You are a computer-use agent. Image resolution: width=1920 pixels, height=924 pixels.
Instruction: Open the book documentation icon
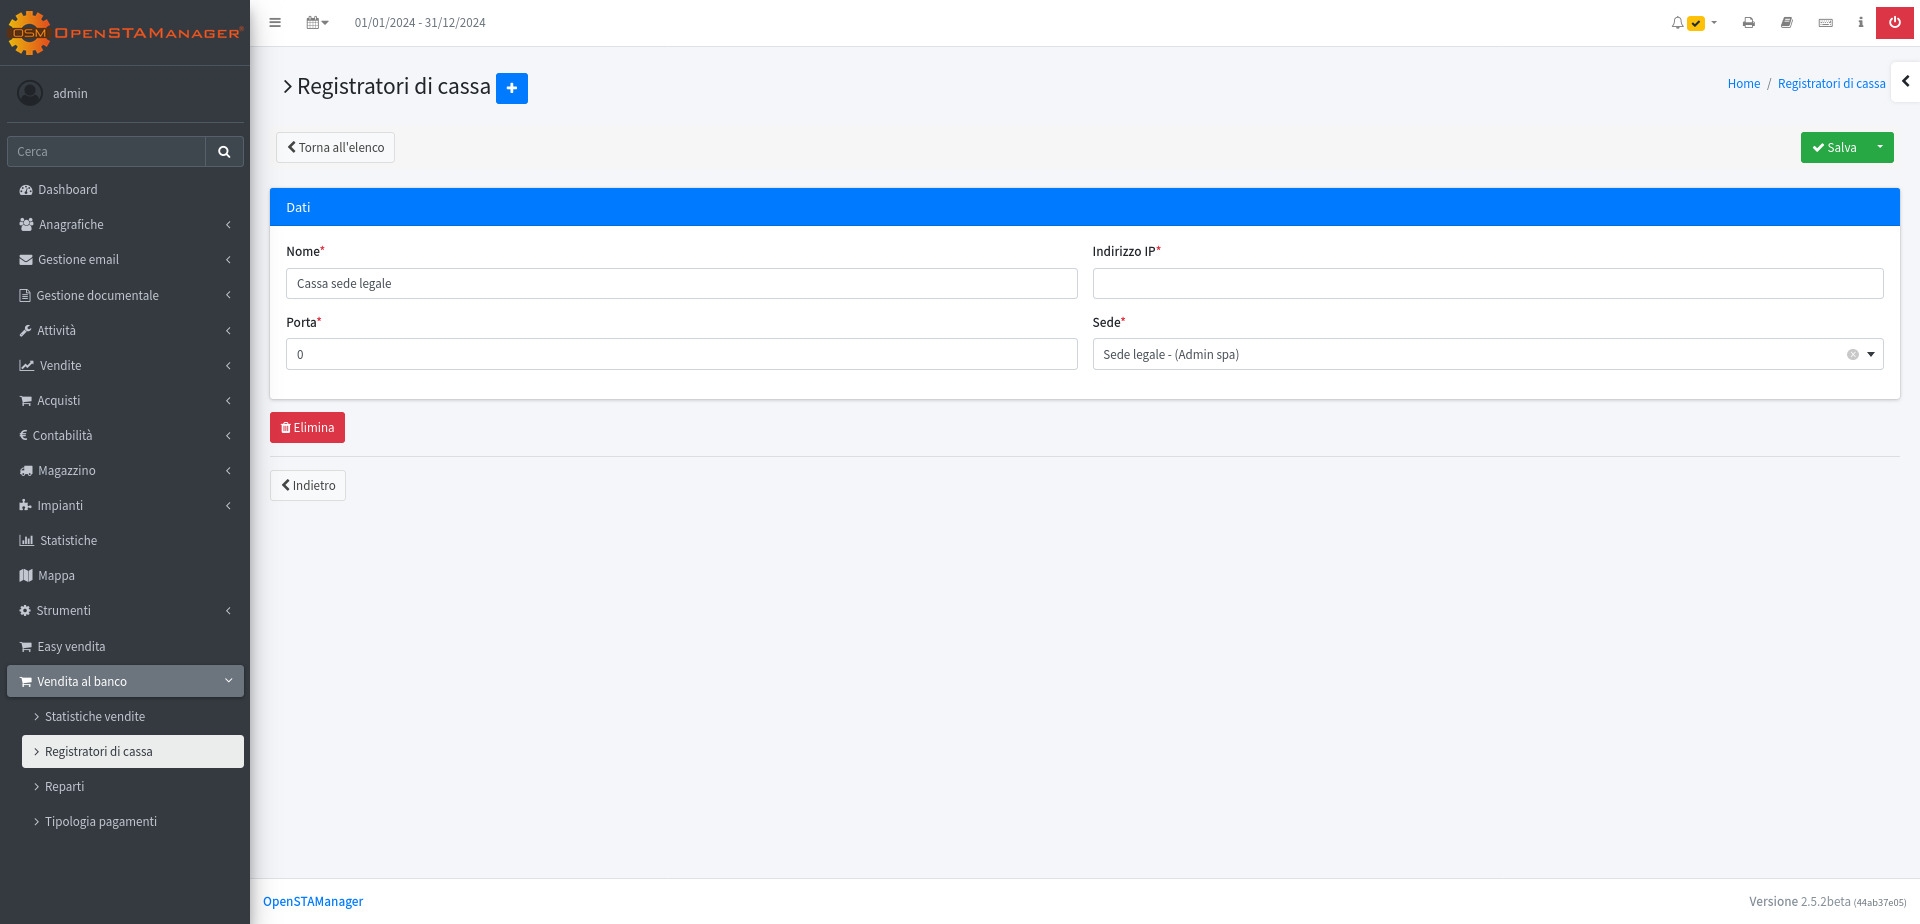[x=1786, y=23]
